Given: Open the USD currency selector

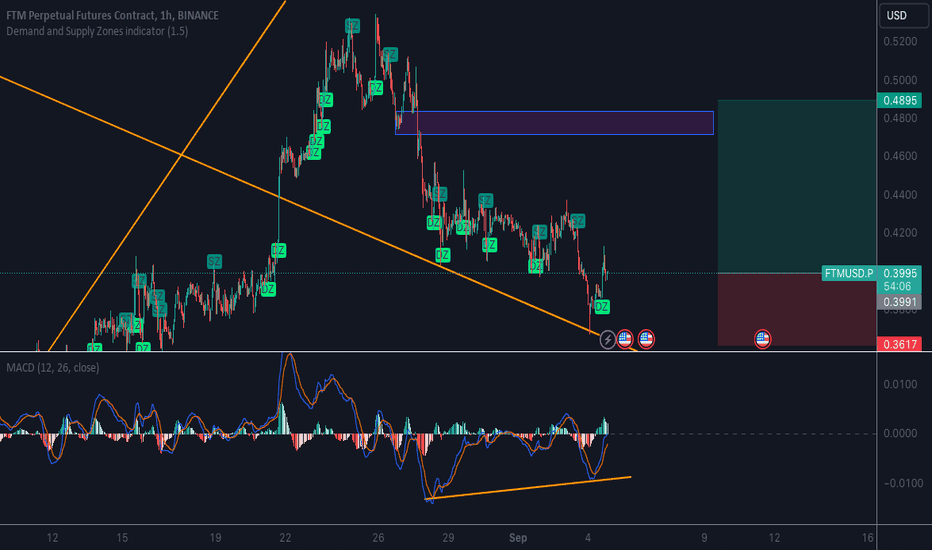Looking at the screenshot, I should pyautogui.click(x=903, y=15).
